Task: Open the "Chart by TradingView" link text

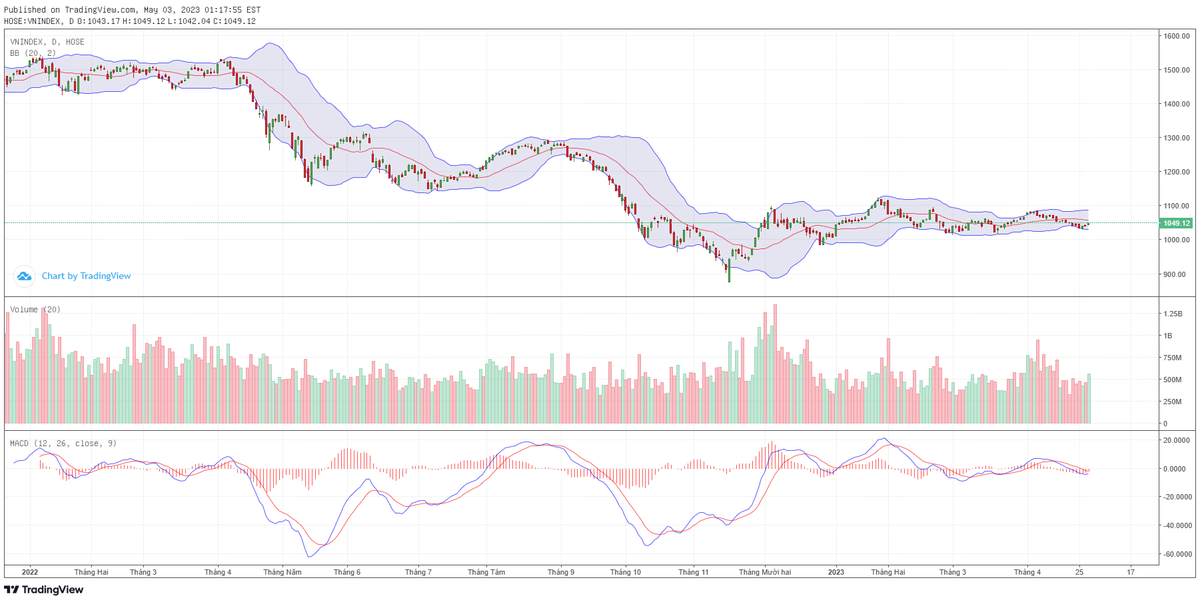Action: pos(86,276)
